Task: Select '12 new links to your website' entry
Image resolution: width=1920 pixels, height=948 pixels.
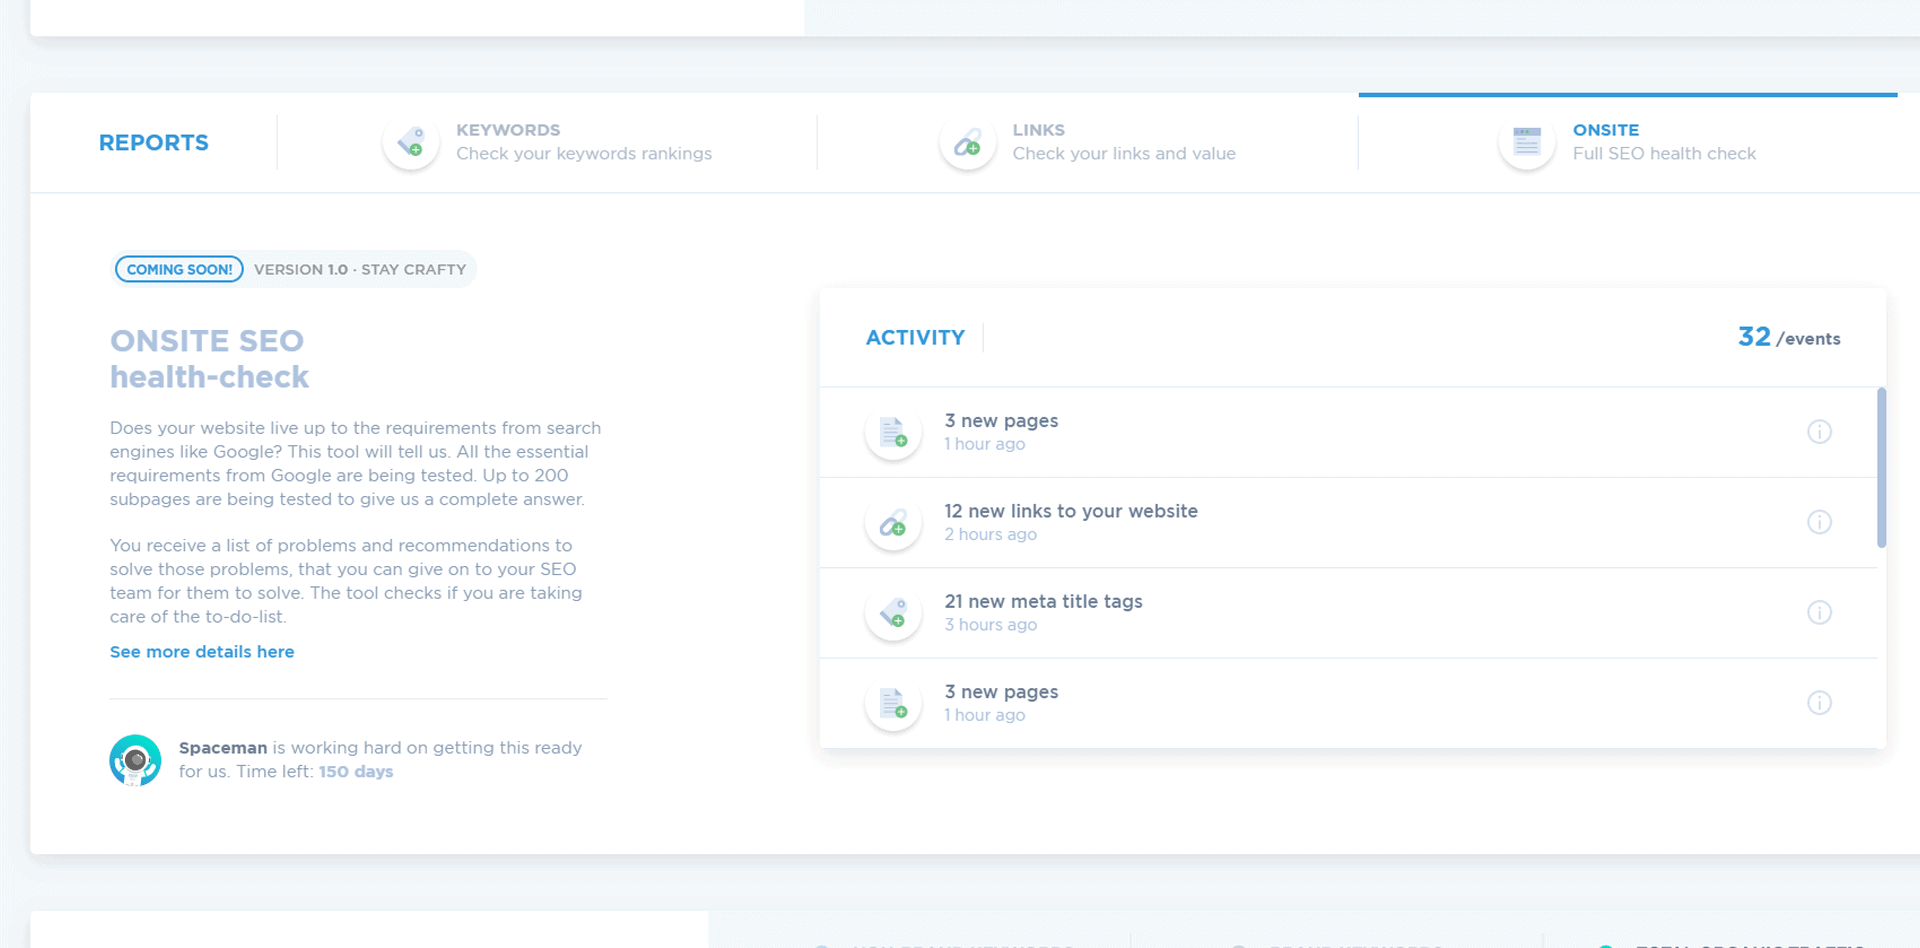Action: point(1348,523)
